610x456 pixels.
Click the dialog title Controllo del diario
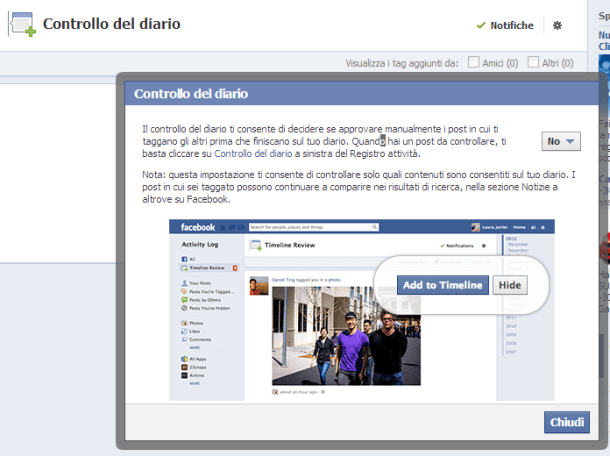pos(191,94)
